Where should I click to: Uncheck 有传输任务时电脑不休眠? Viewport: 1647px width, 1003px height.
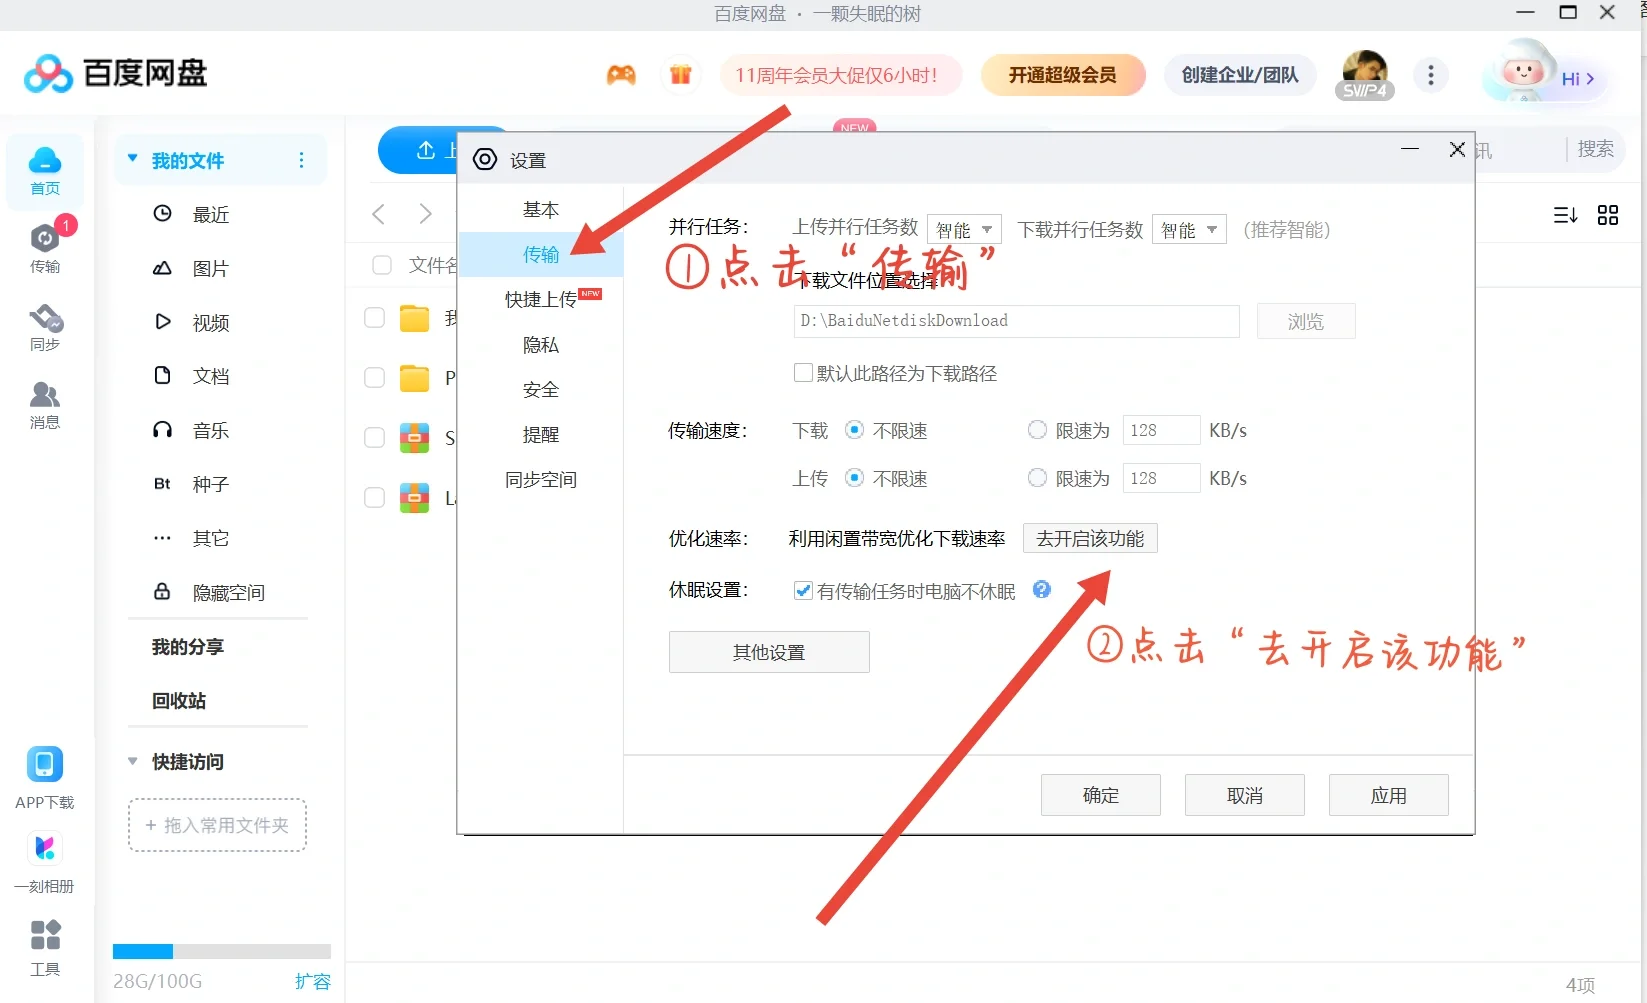[803, 590]
